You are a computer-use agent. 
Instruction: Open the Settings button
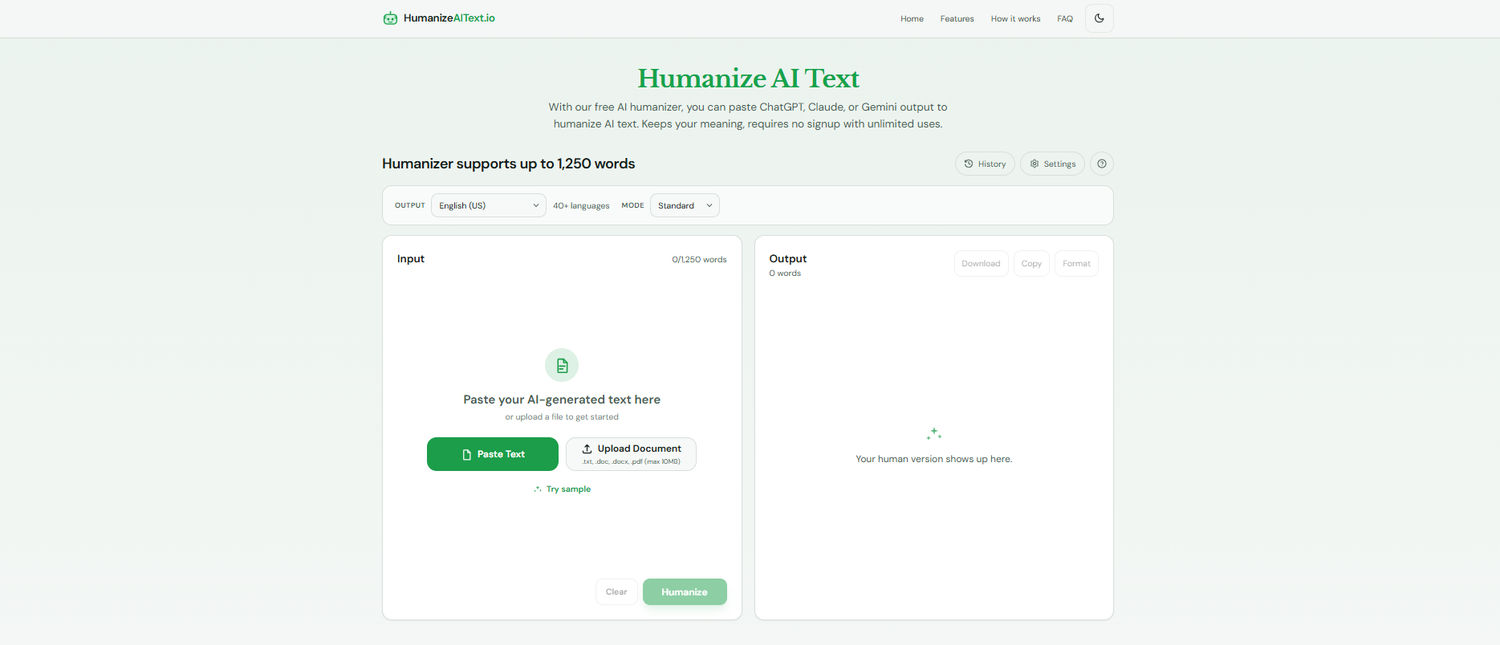click(1052, 164)
